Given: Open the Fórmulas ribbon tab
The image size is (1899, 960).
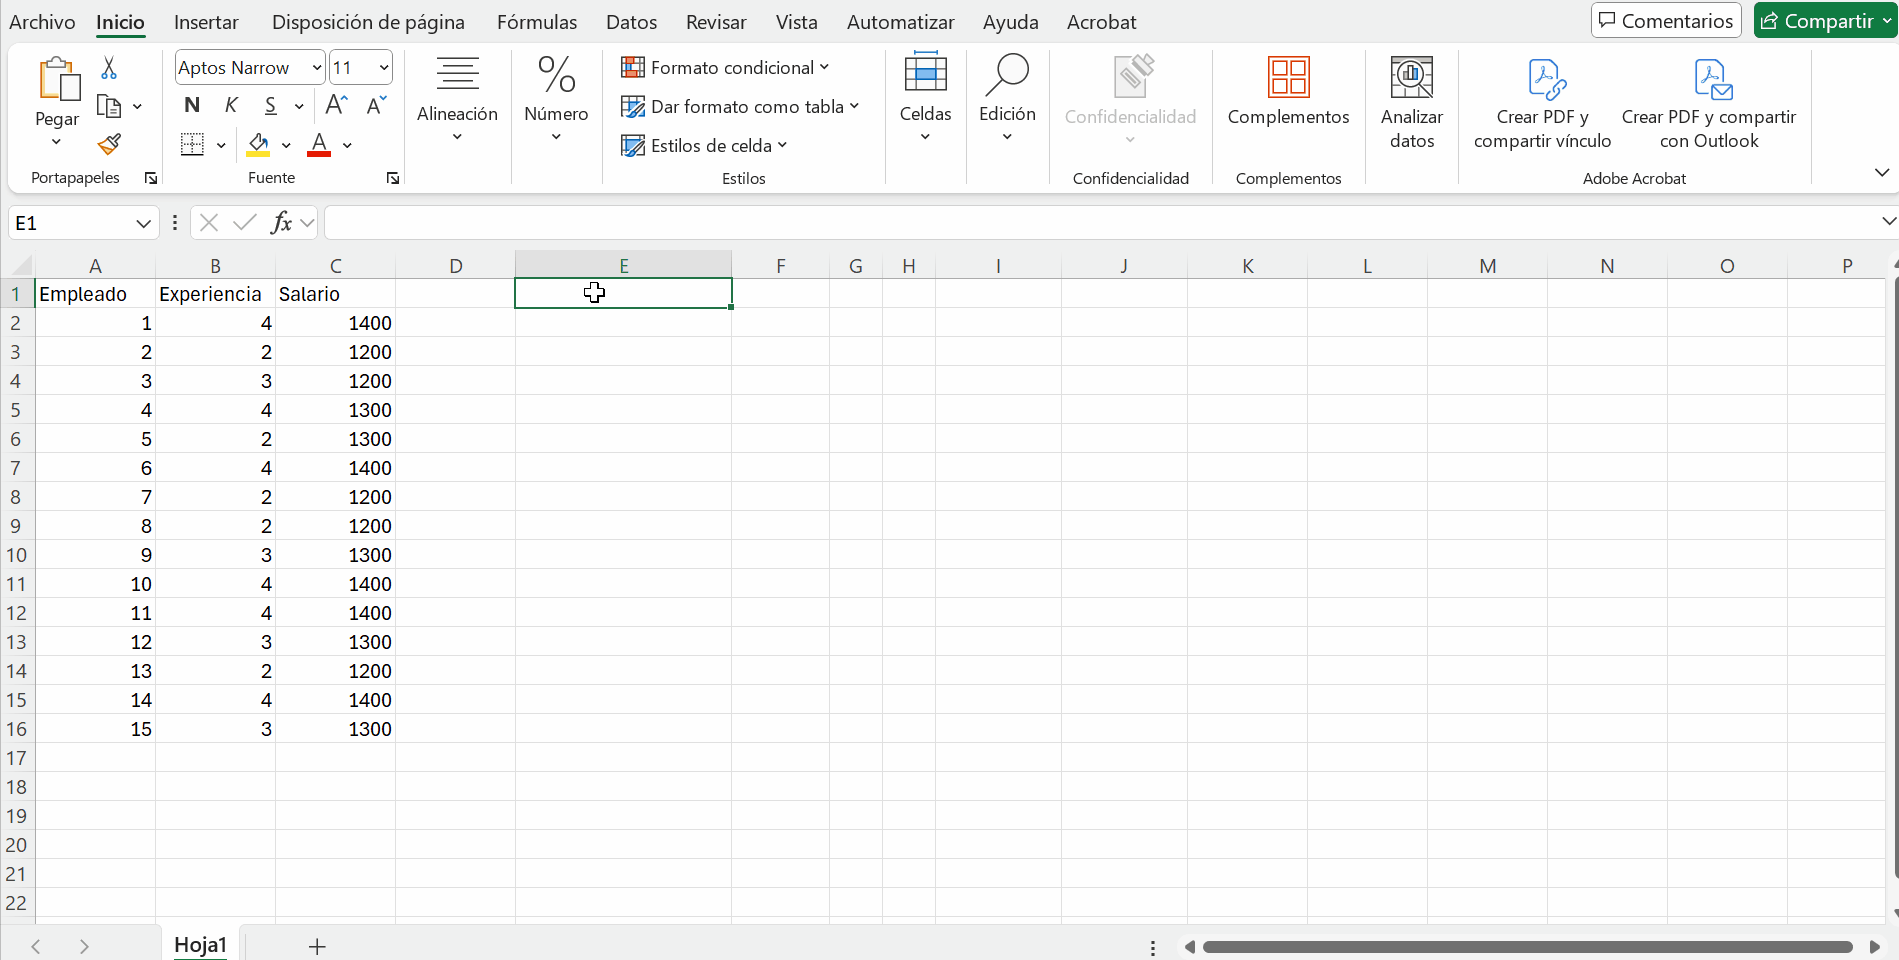Looking at the screenshot, I should (x=537, y=22).
